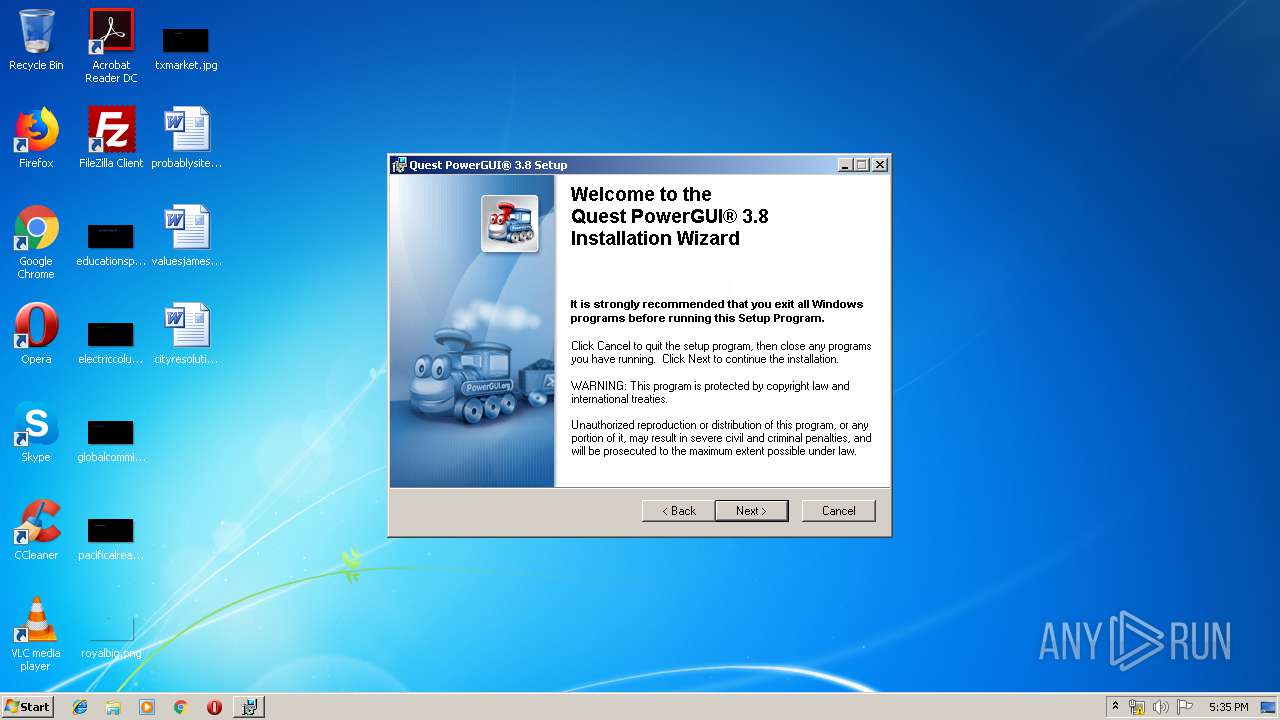Click the PowerGUI train logo in wizard
This screenshot has height=720, width=1280.
(x=510, y=223)
